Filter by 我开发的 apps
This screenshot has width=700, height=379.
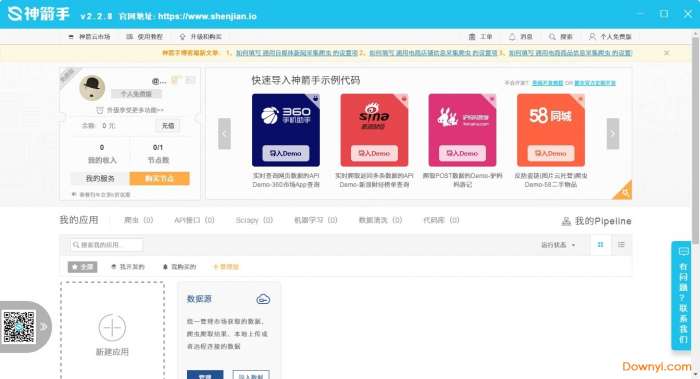pos(128,267)
